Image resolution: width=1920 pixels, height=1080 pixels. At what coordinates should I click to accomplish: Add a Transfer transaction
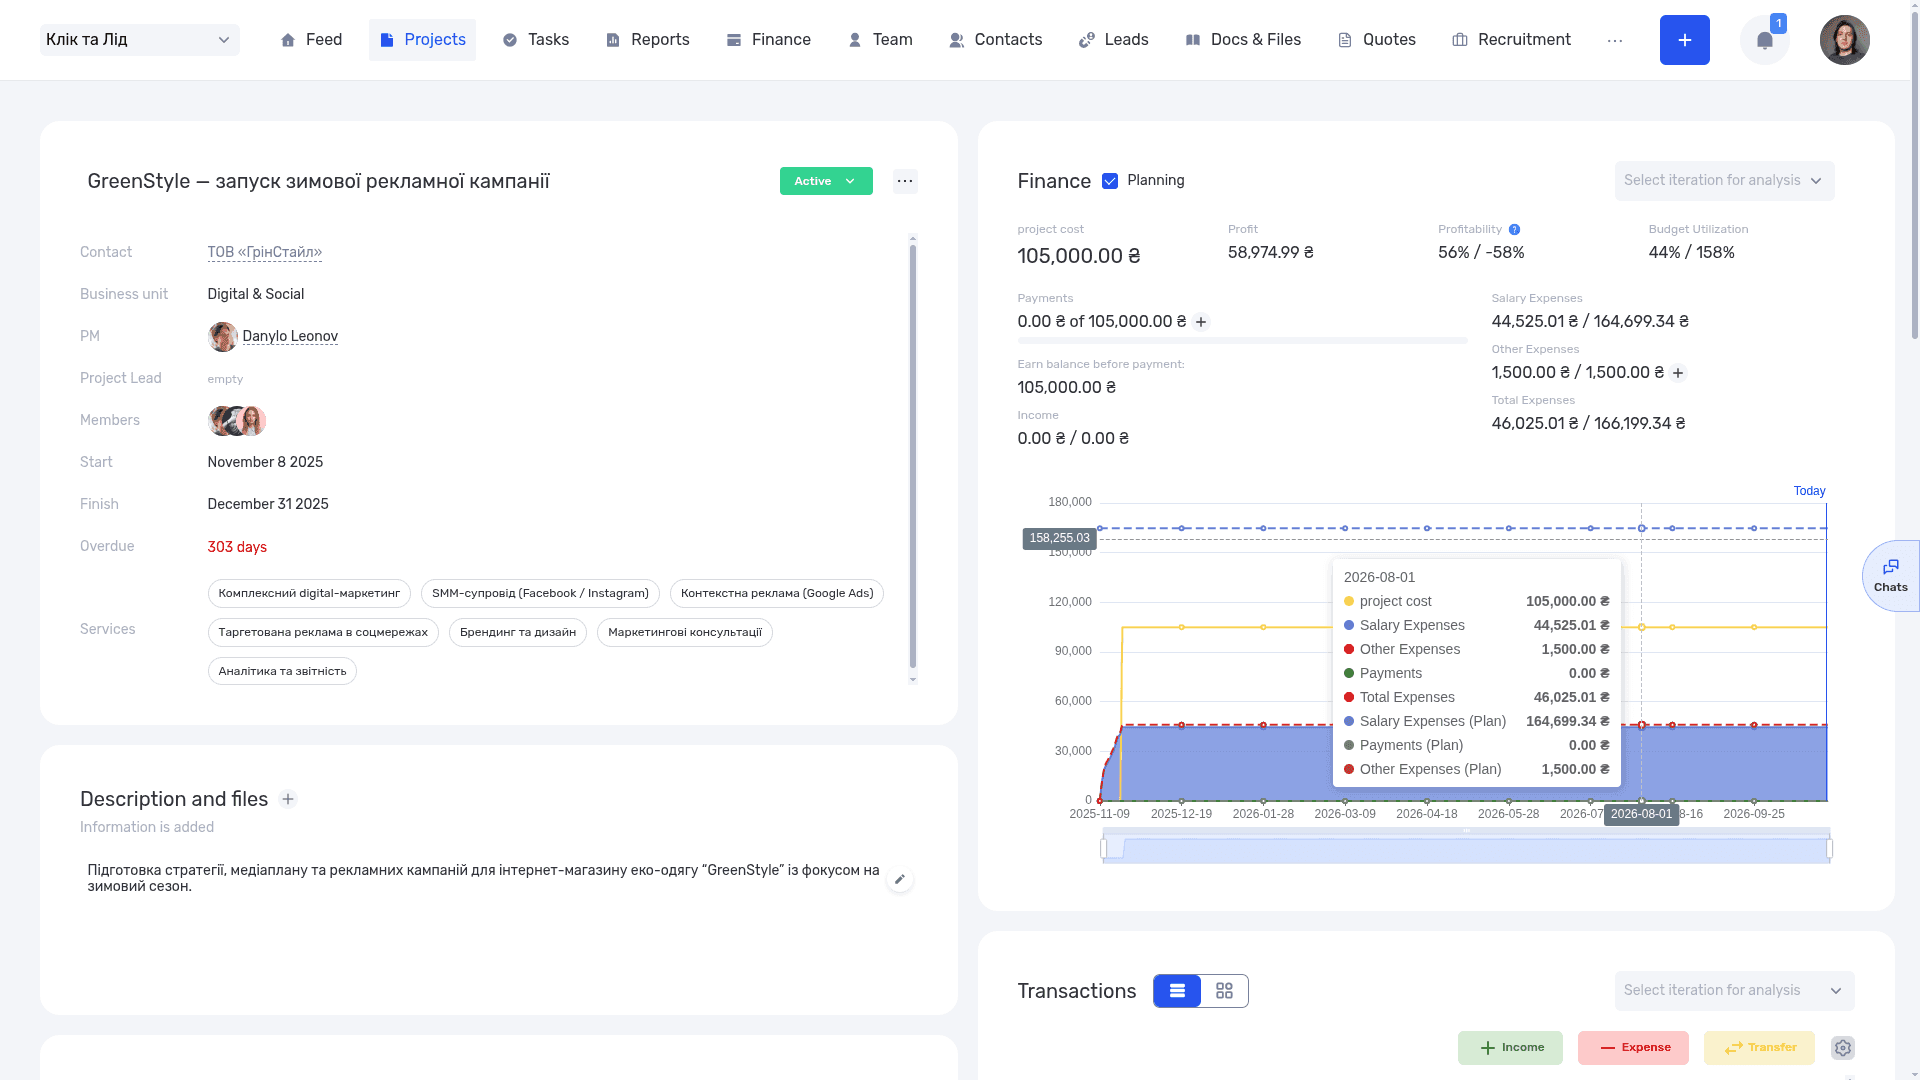[1759, 1048]
